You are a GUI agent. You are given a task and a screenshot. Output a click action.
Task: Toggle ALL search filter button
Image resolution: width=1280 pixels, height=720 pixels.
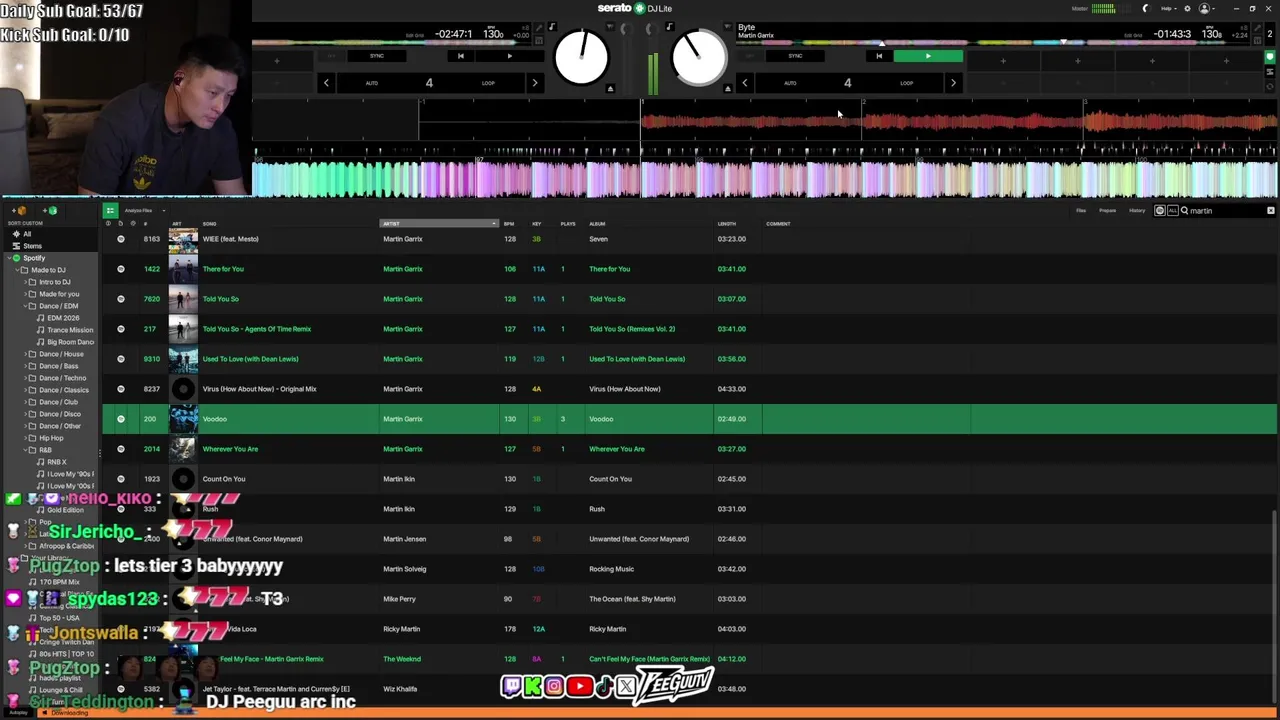(1172, 211)
